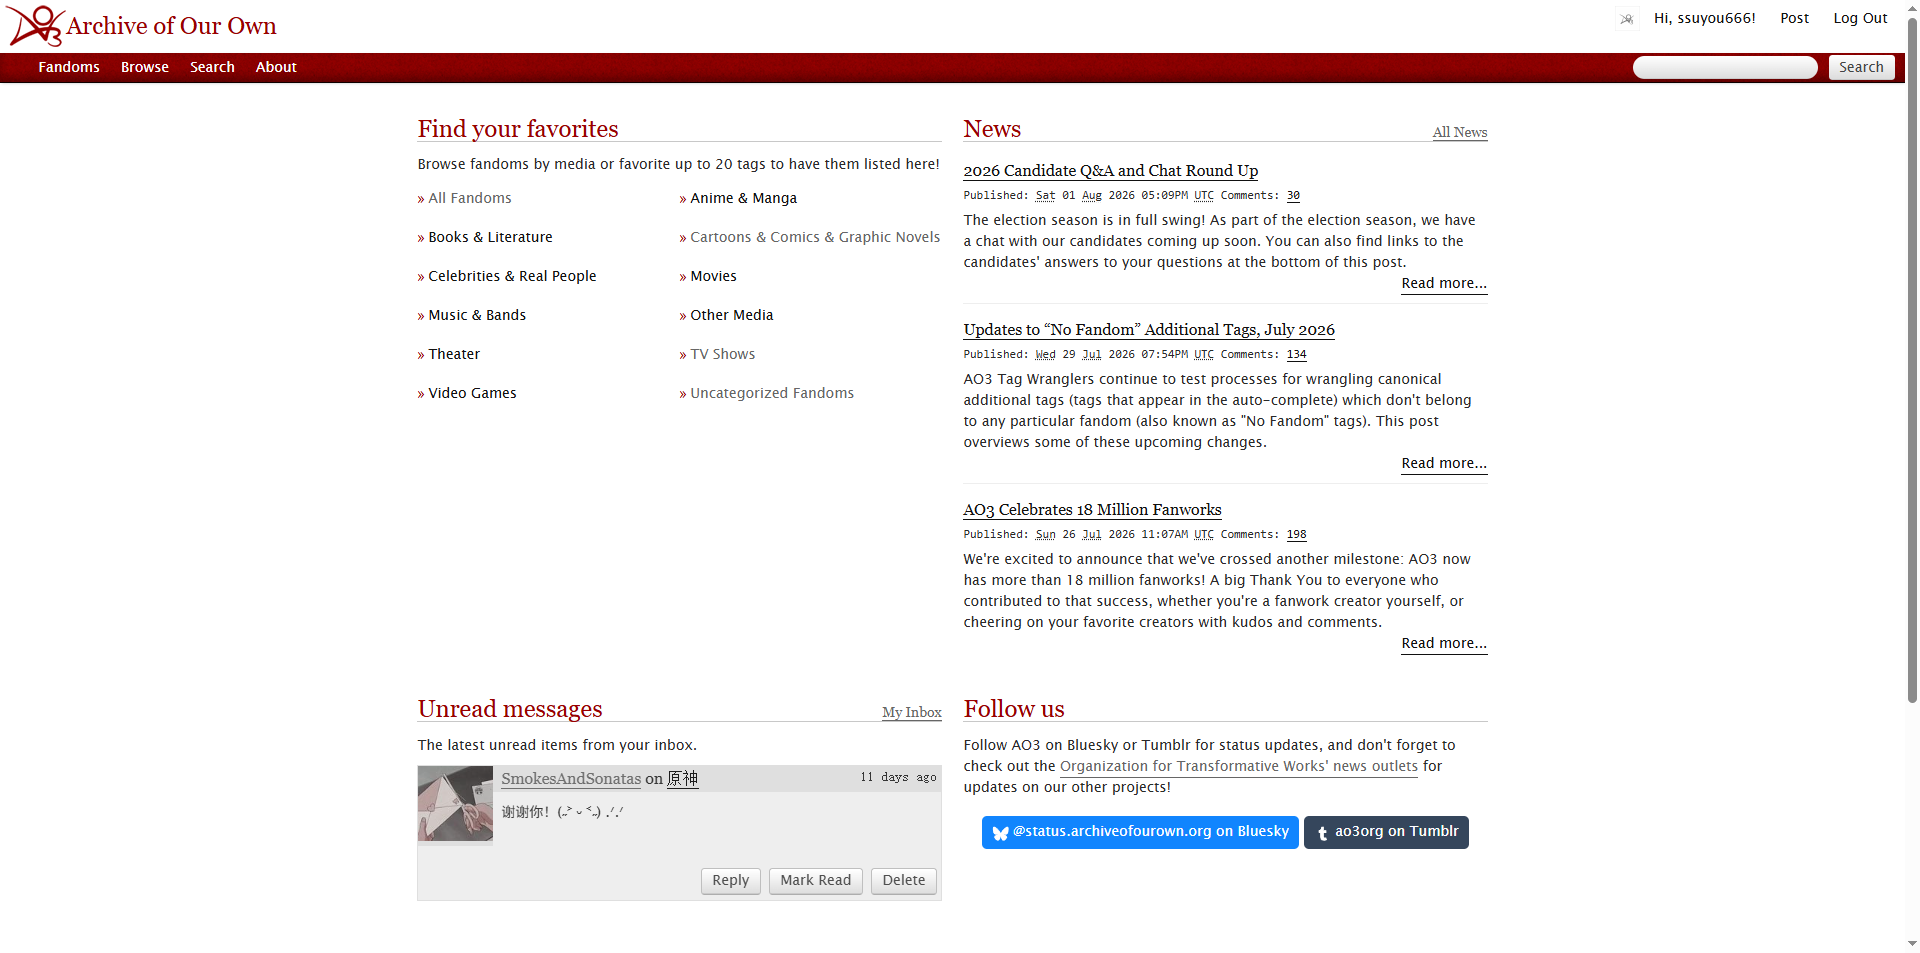Click scrollbar down arrow

[1912, 944]
